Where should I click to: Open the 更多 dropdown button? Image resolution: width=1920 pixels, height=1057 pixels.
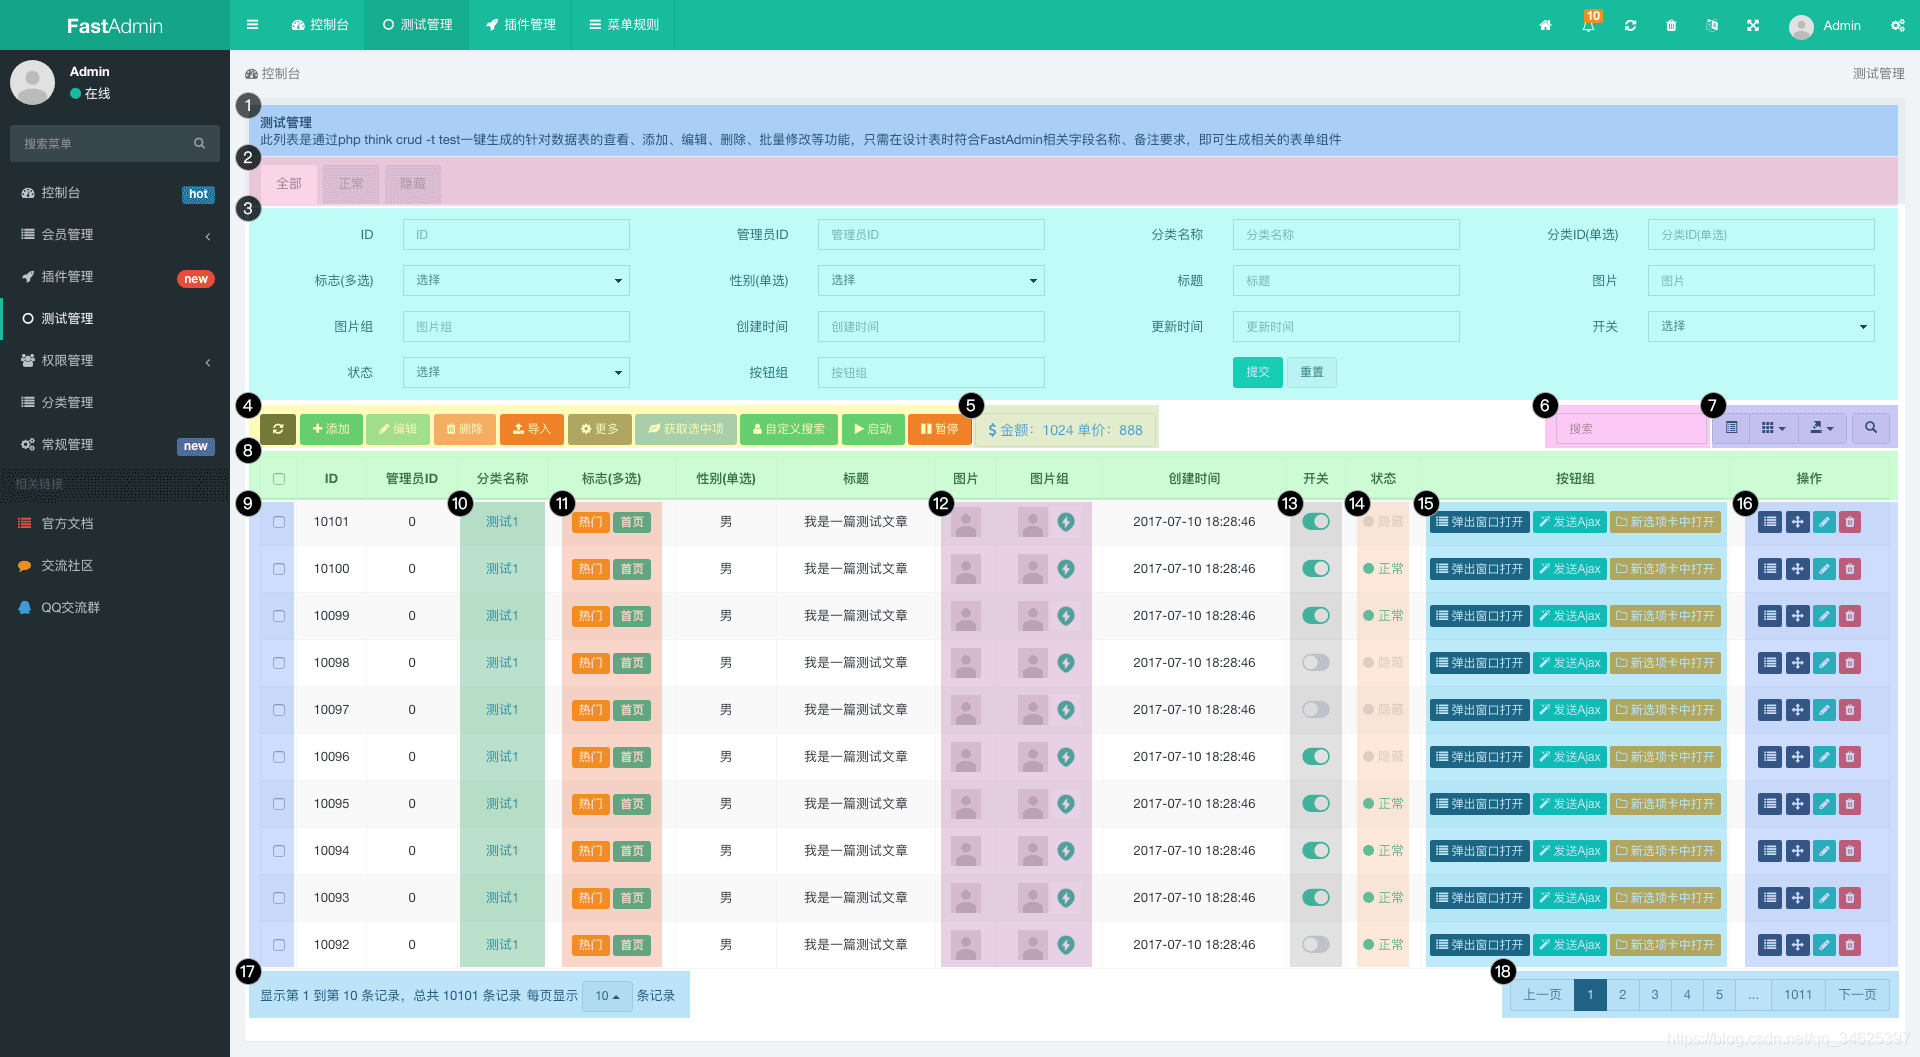point(600,429)
